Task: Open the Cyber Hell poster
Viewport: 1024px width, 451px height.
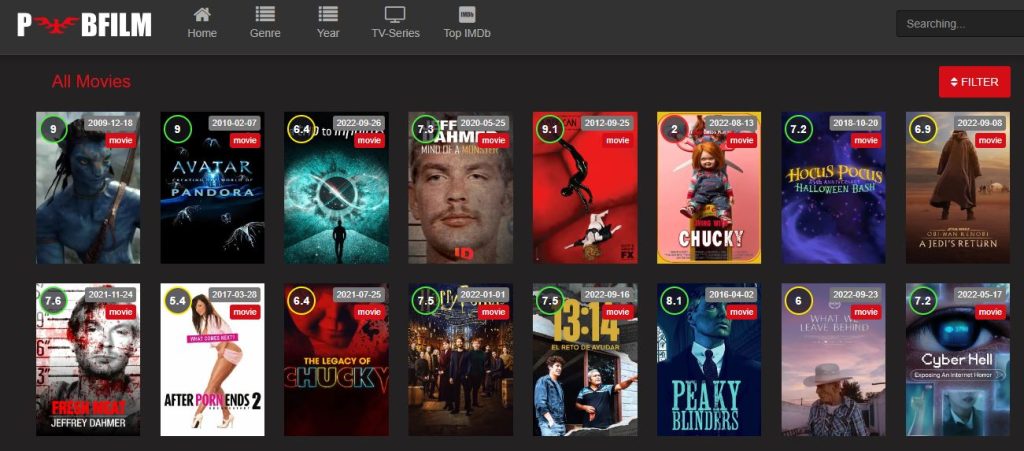Action: [x=958, y=360]
